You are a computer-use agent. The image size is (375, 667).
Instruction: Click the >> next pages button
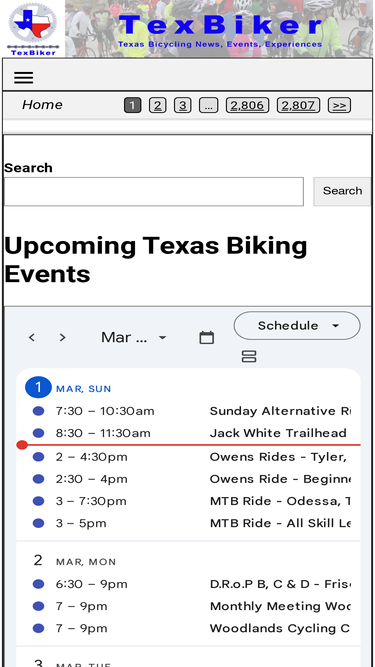point(339,105)
